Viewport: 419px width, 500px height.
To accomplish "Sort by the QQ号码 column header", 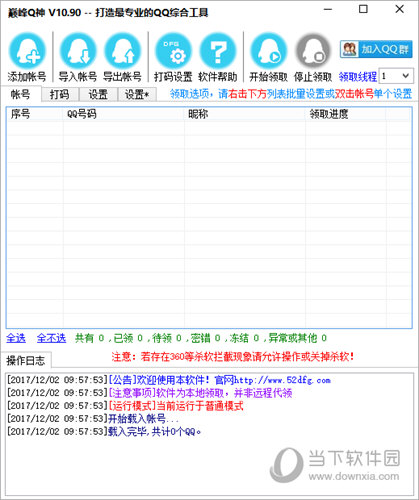I will [124, 114].
